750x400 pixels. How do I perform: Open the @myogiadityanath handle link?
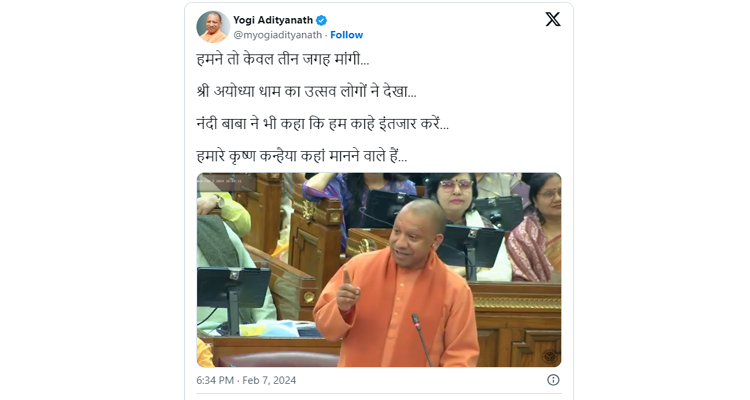[x=277, y=35]
